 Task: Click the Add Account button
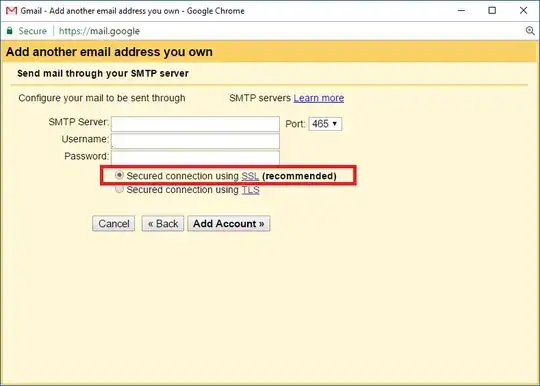click(229, 223)
